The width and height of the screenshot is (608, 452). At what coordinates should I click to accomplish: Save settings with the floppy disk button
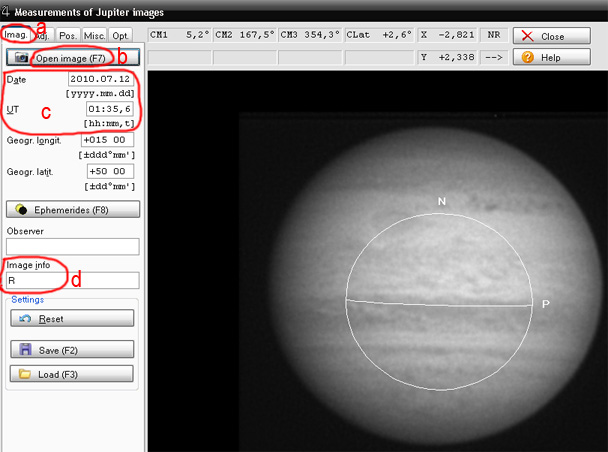point(72,350)
